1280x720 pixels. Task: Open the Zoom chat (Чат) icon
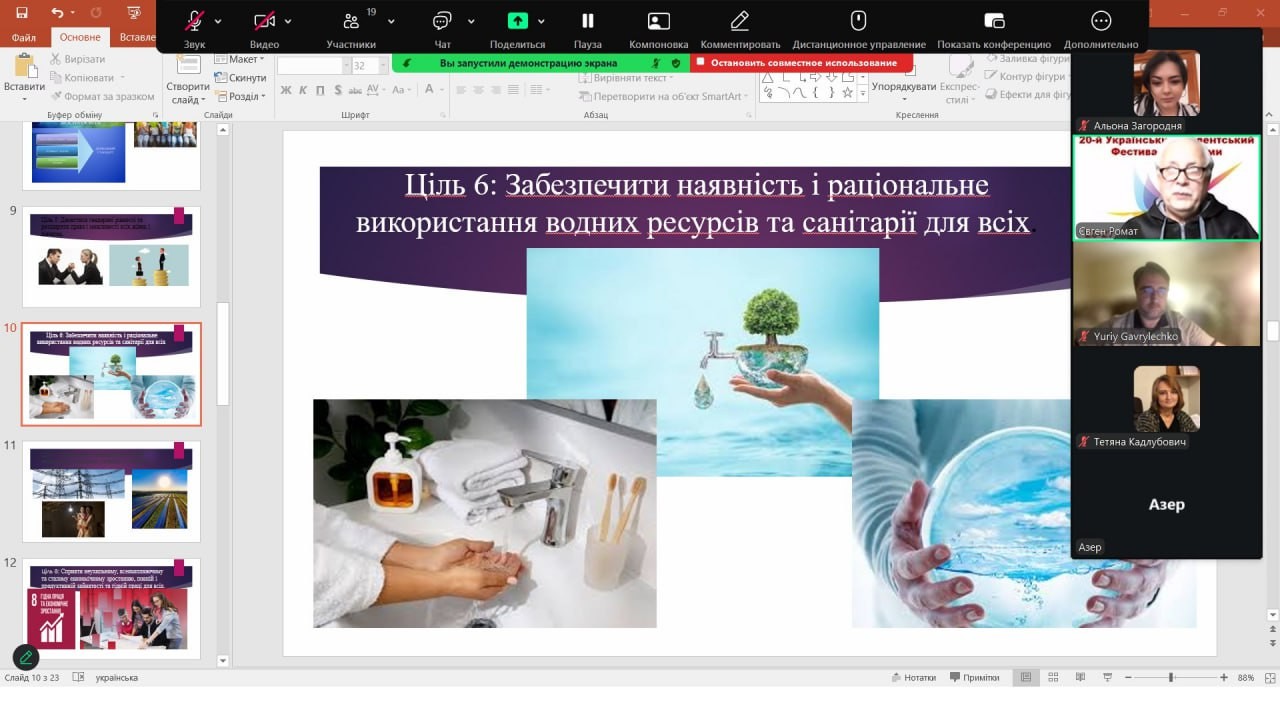click(x=442, y=20)
